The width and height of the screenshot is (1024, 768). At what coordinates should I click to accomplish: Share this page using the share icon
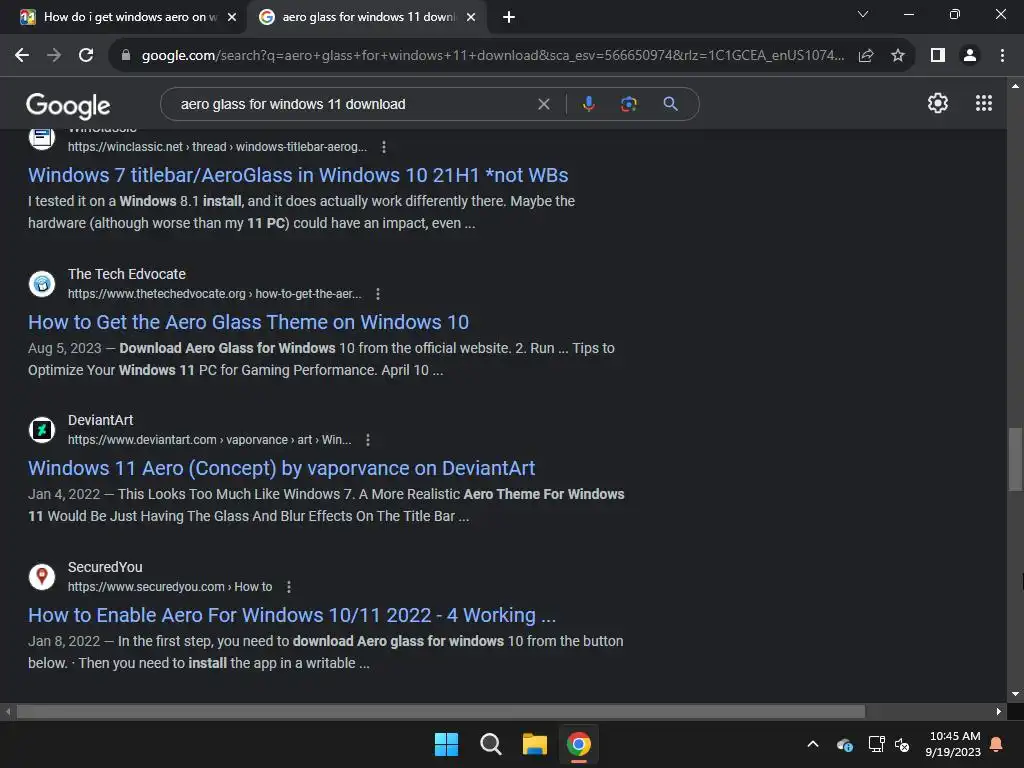click(866, 56)
